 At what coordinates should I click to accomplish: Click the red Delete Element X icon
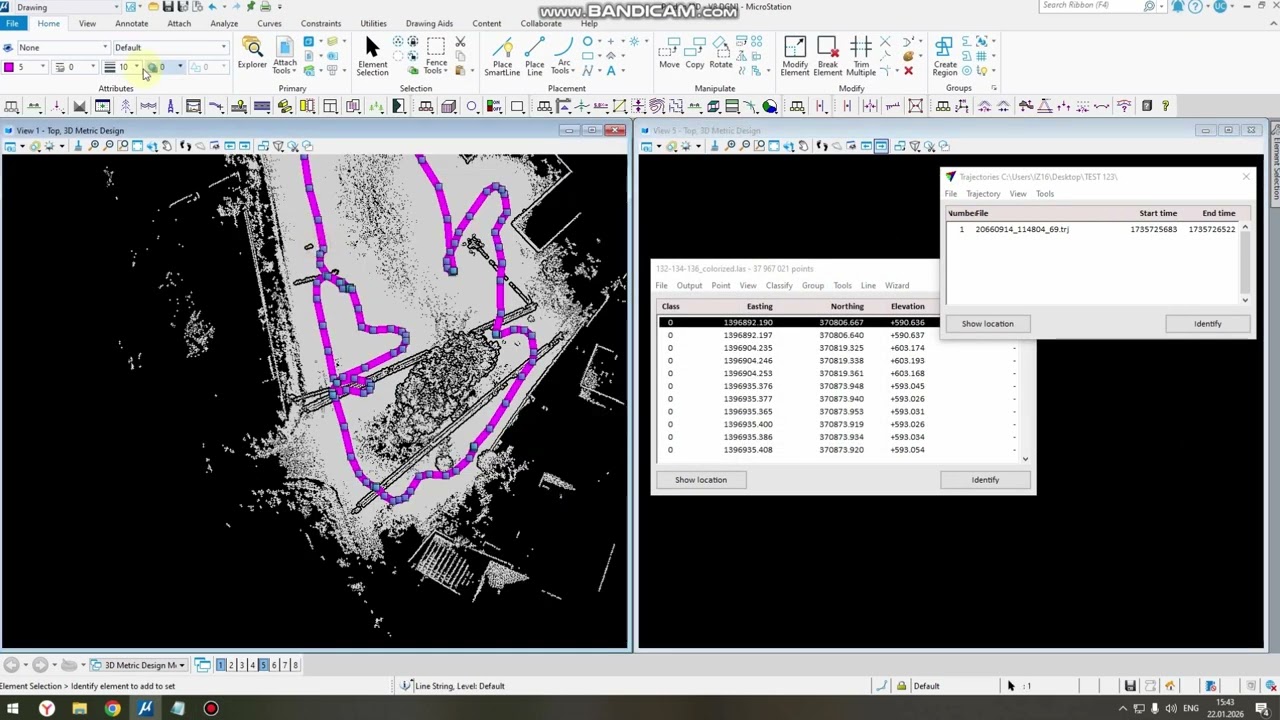[x=908, y=71]
